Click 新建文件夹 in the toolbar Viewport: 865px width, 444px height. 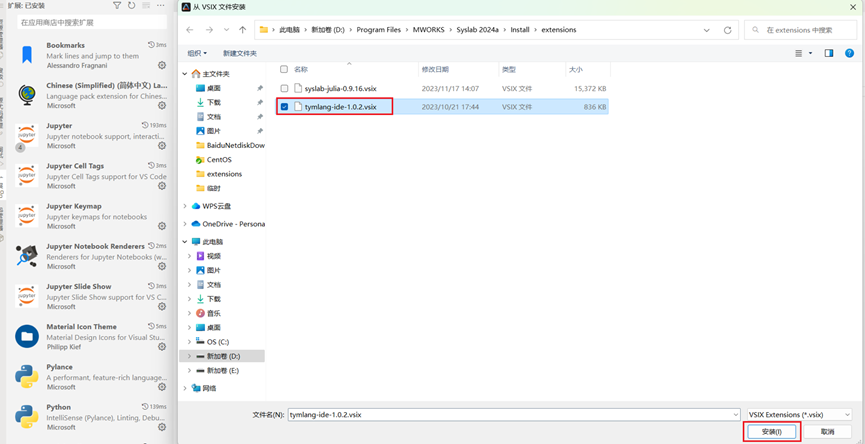(x=239, y=54)
